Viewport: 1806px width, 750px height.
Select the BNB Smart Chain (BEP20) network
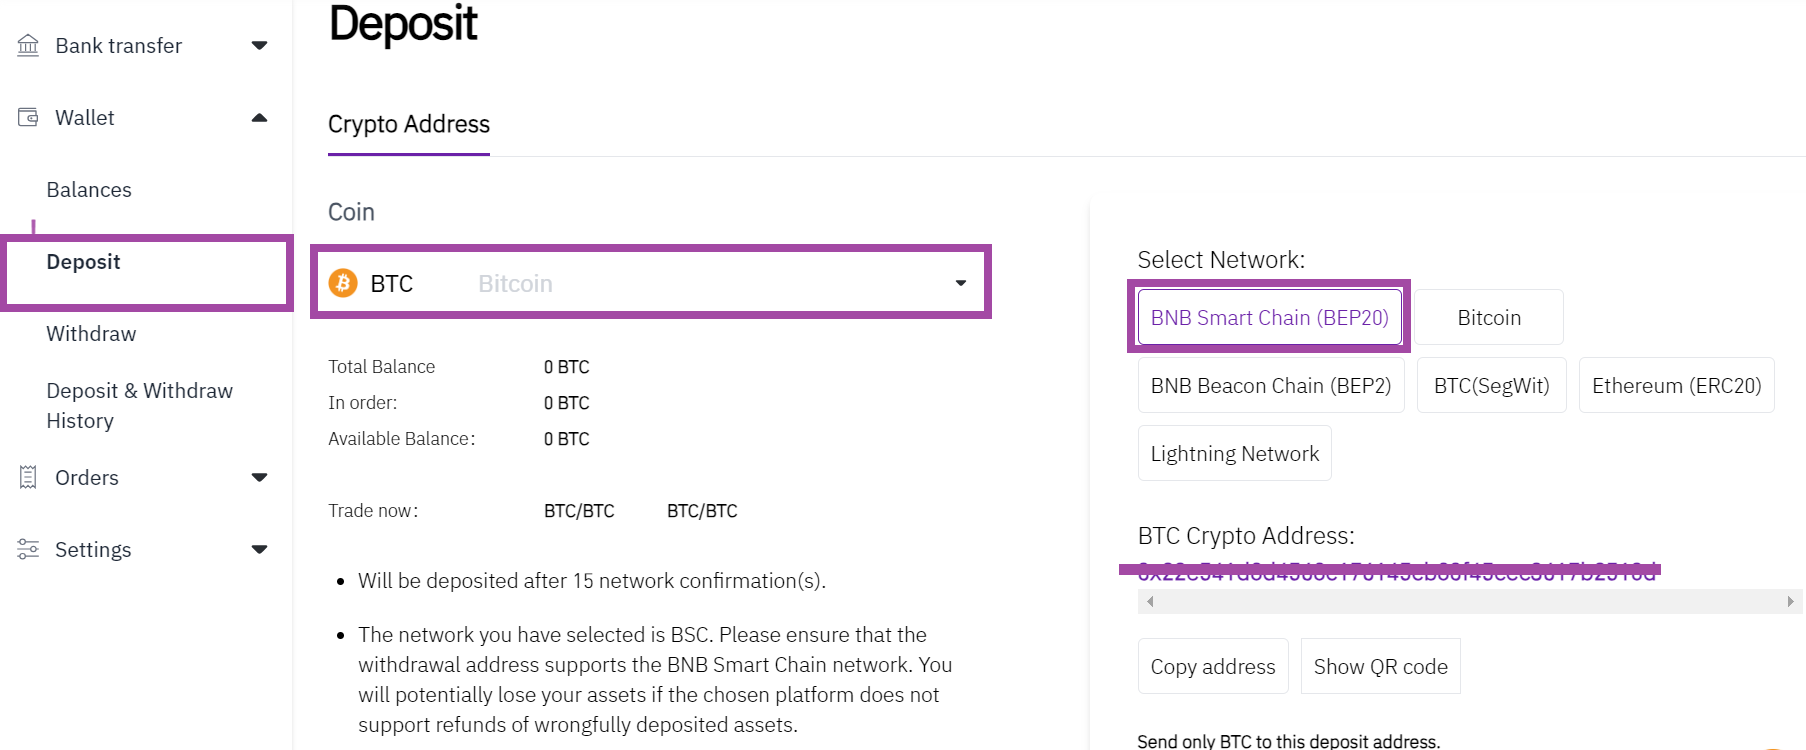tap(1269, 317)
